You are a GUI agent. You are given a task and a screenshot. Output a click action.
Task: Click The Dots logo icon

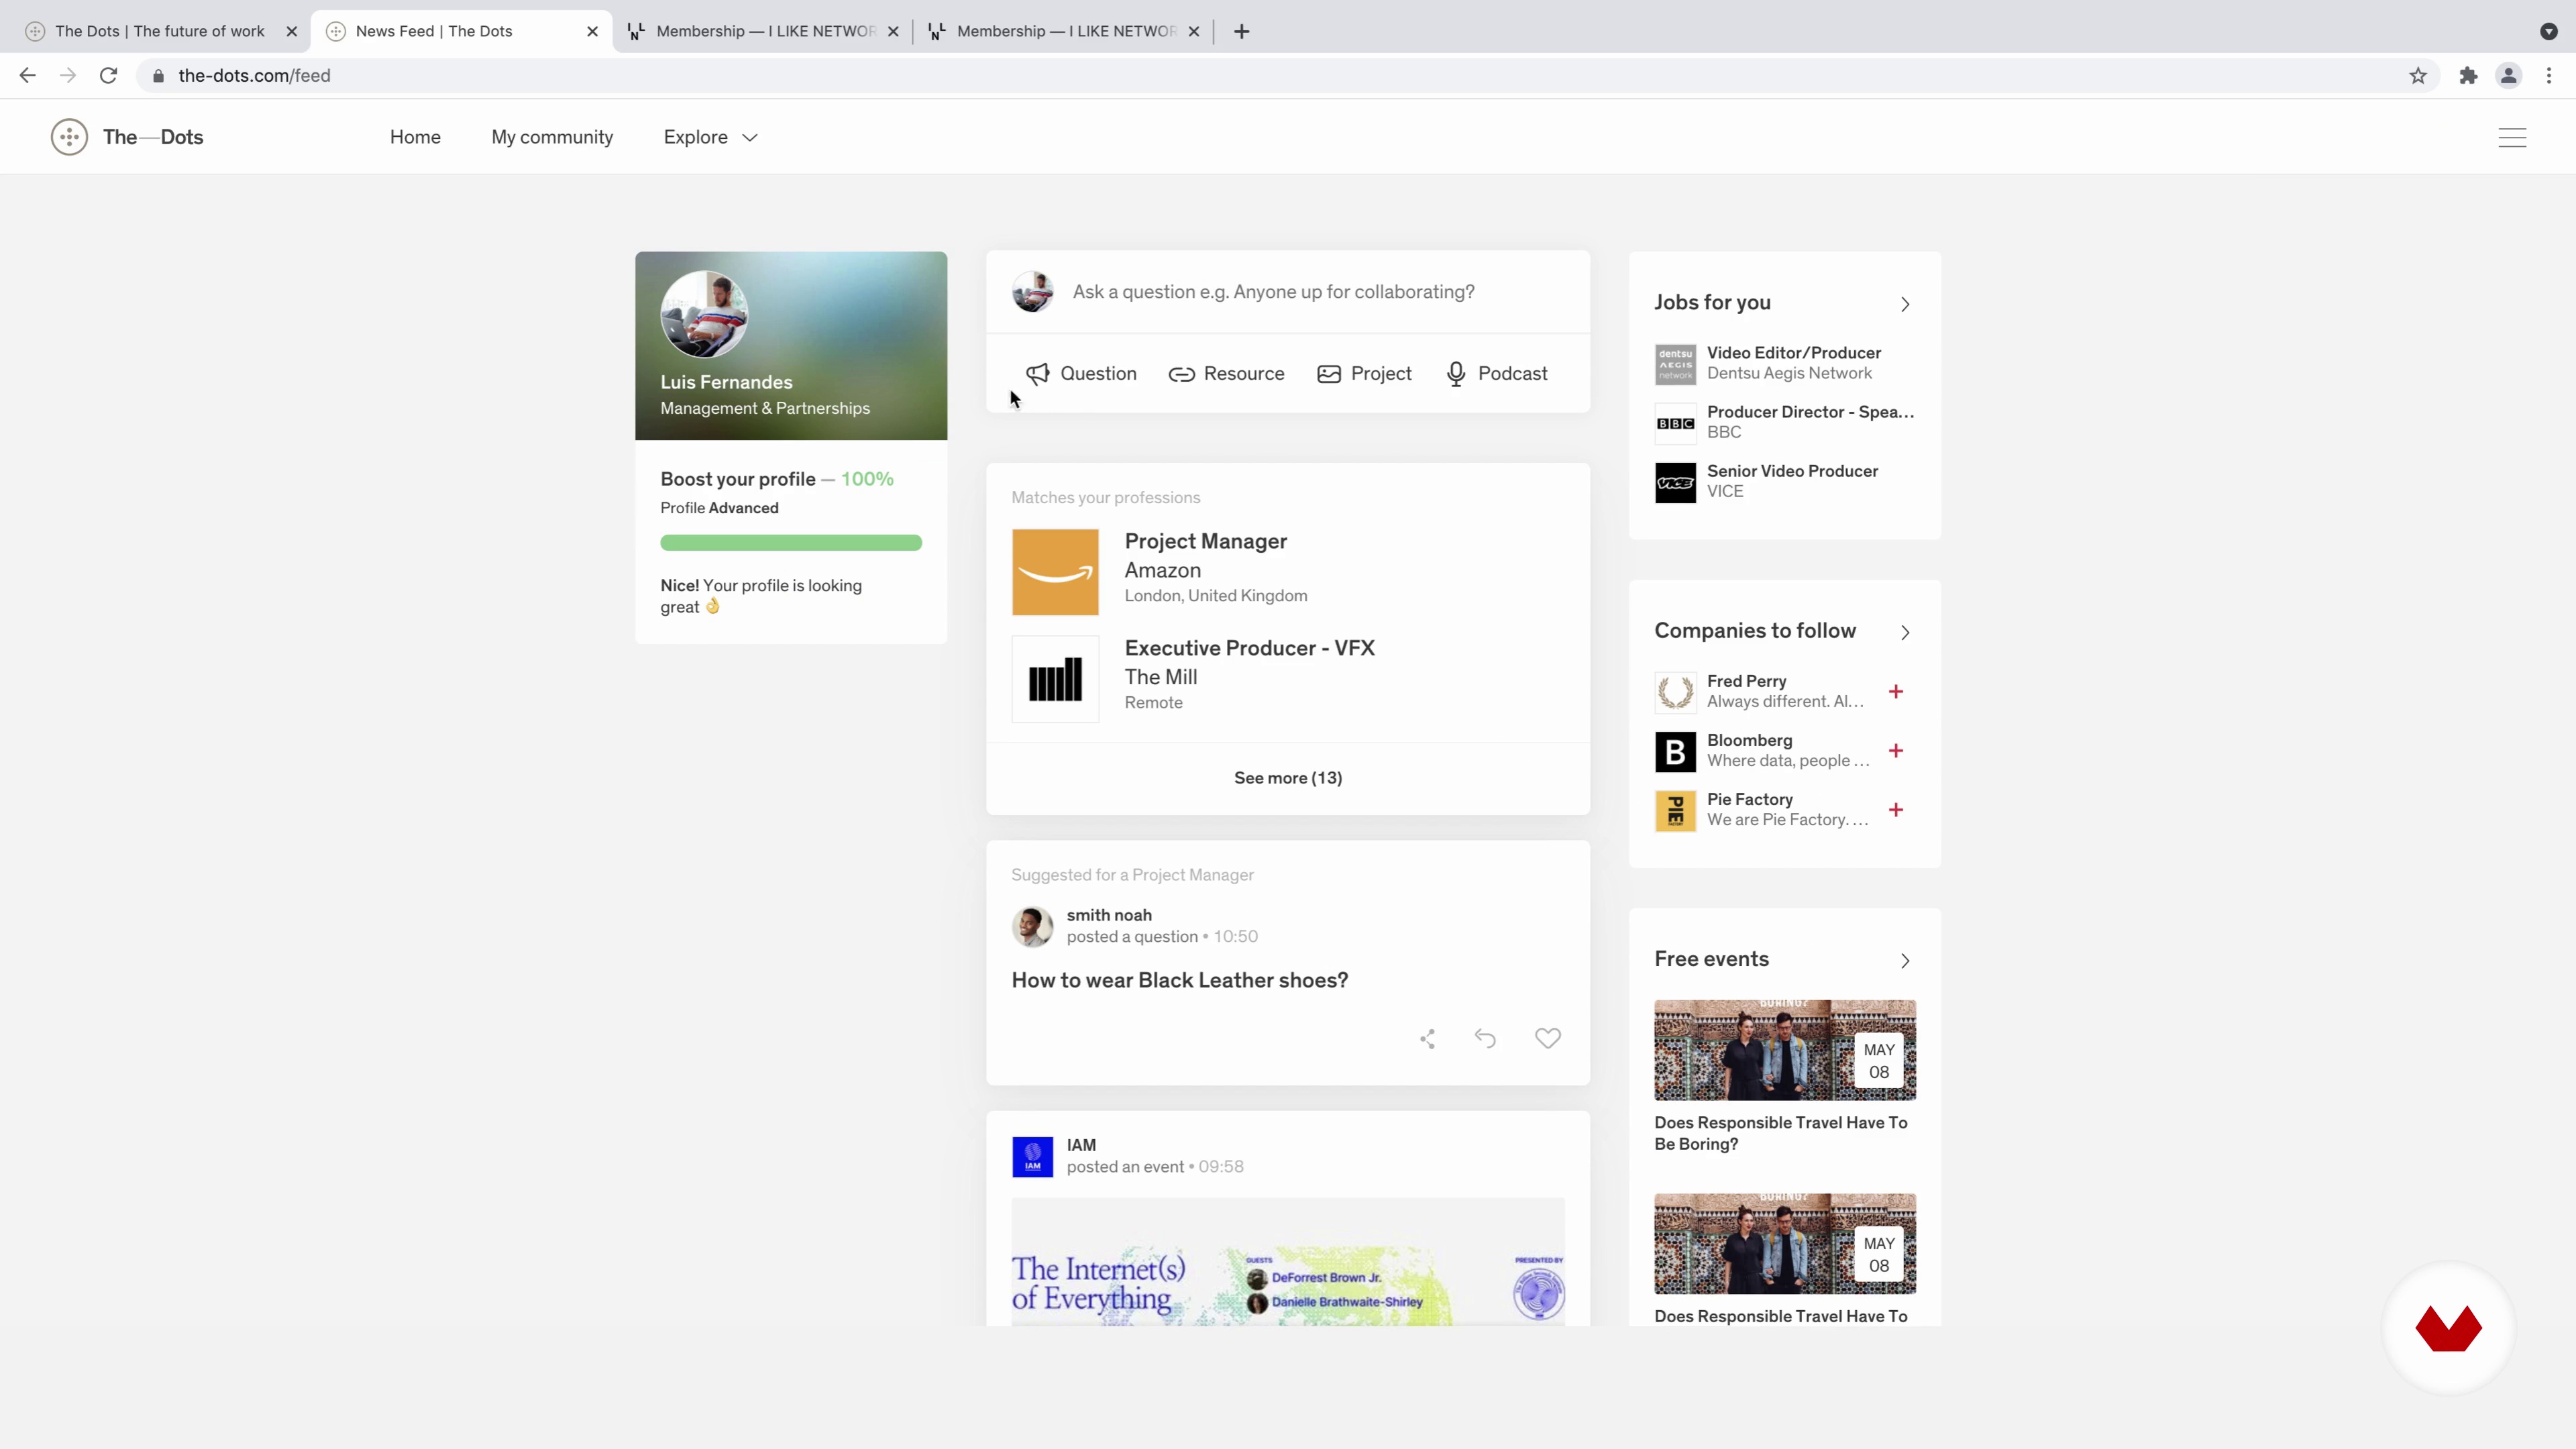(x=69, y=137)
